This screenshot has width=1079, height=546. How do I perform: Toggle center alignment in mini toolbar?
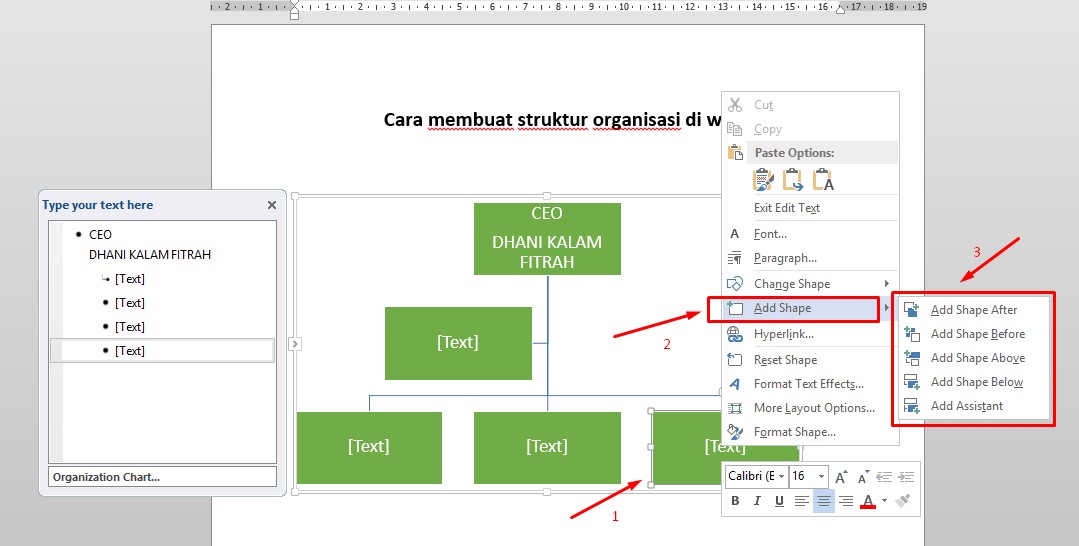(823, 501)
